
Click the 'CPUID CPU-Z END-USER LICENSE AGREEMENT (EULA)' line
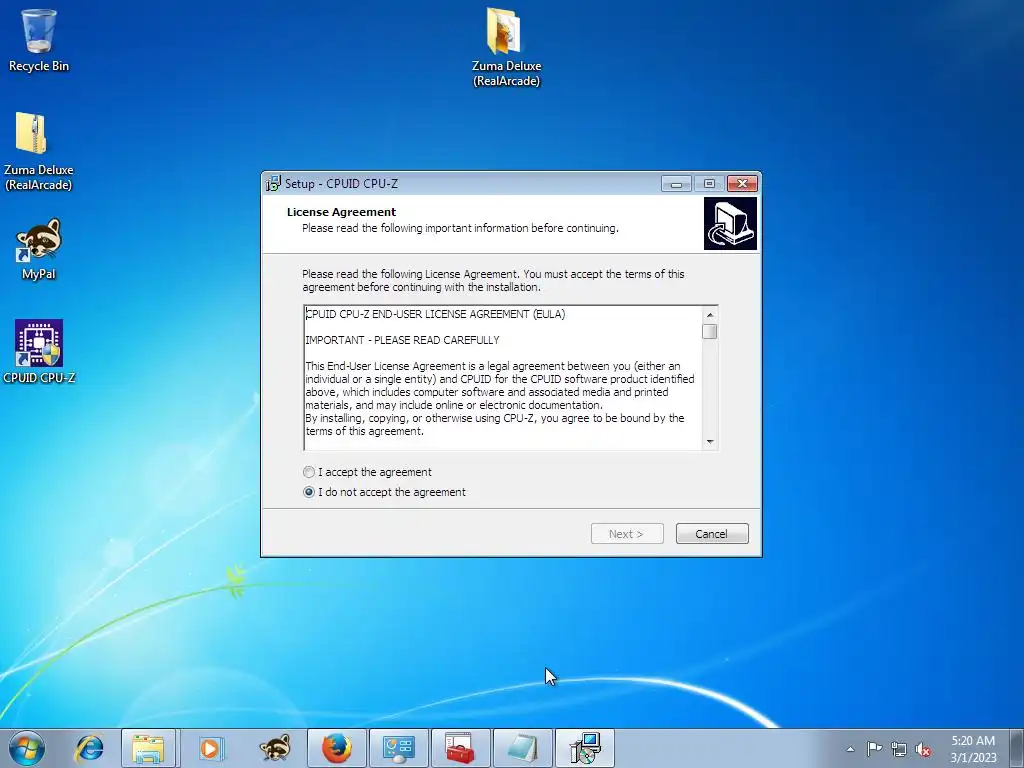coord(436,314)
